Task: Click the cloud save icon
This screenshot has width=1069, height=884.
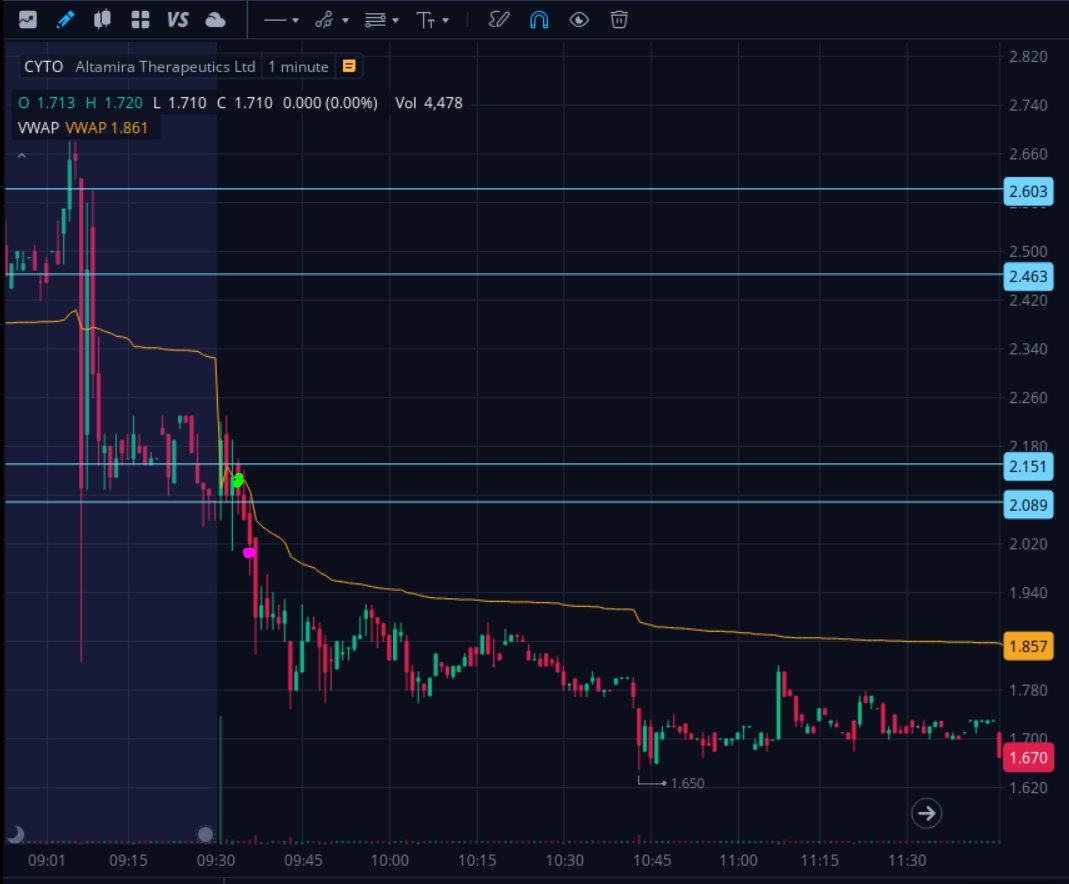Action: (x=215, y=20)
